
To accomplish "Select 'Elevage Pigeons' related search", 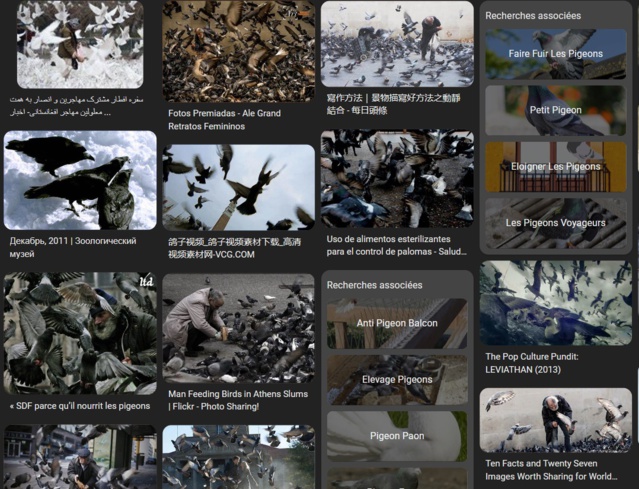I will point(397,380).
